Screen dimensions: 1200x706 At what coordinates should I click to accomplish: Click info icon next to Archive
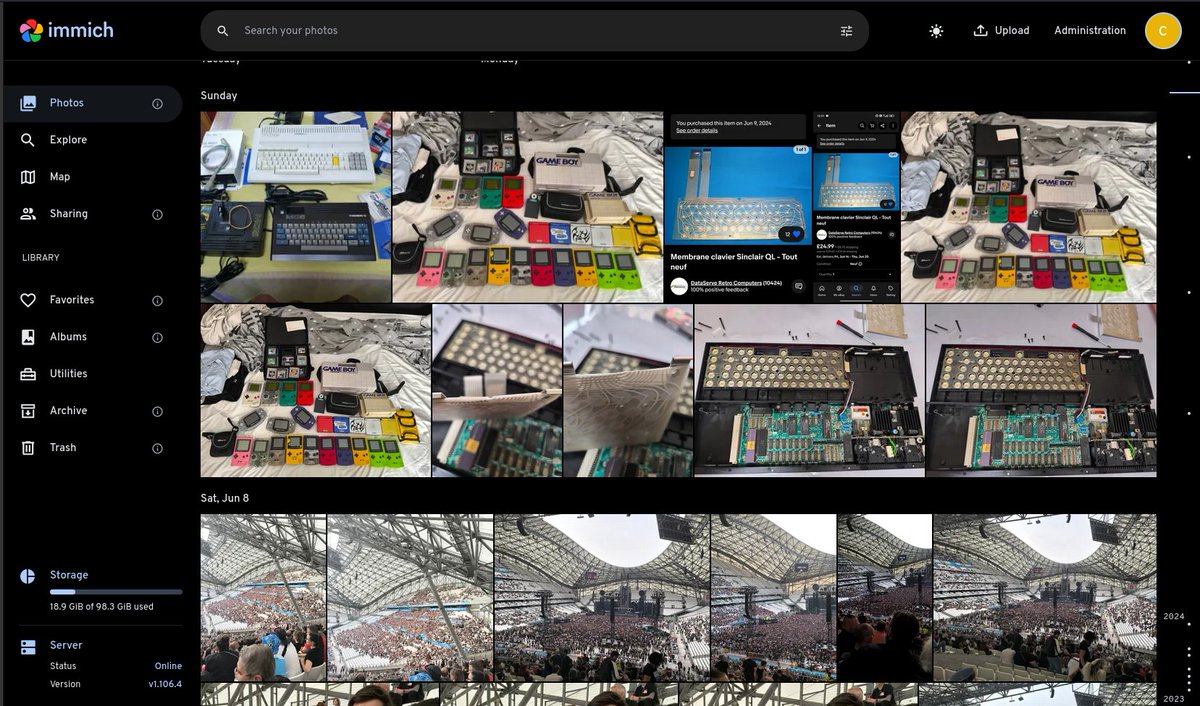pyautogui.click(x=157, y=412)
